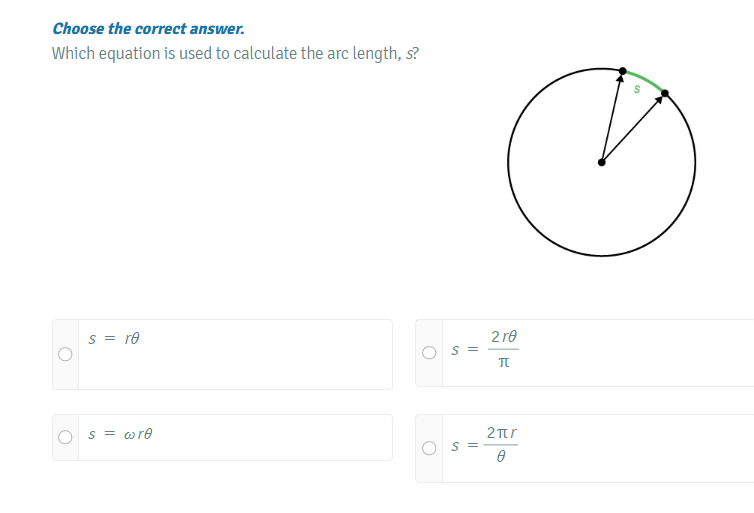Select the radio button for s = rθ
This screenshot has width=754, height=513.
pos(65,354)
